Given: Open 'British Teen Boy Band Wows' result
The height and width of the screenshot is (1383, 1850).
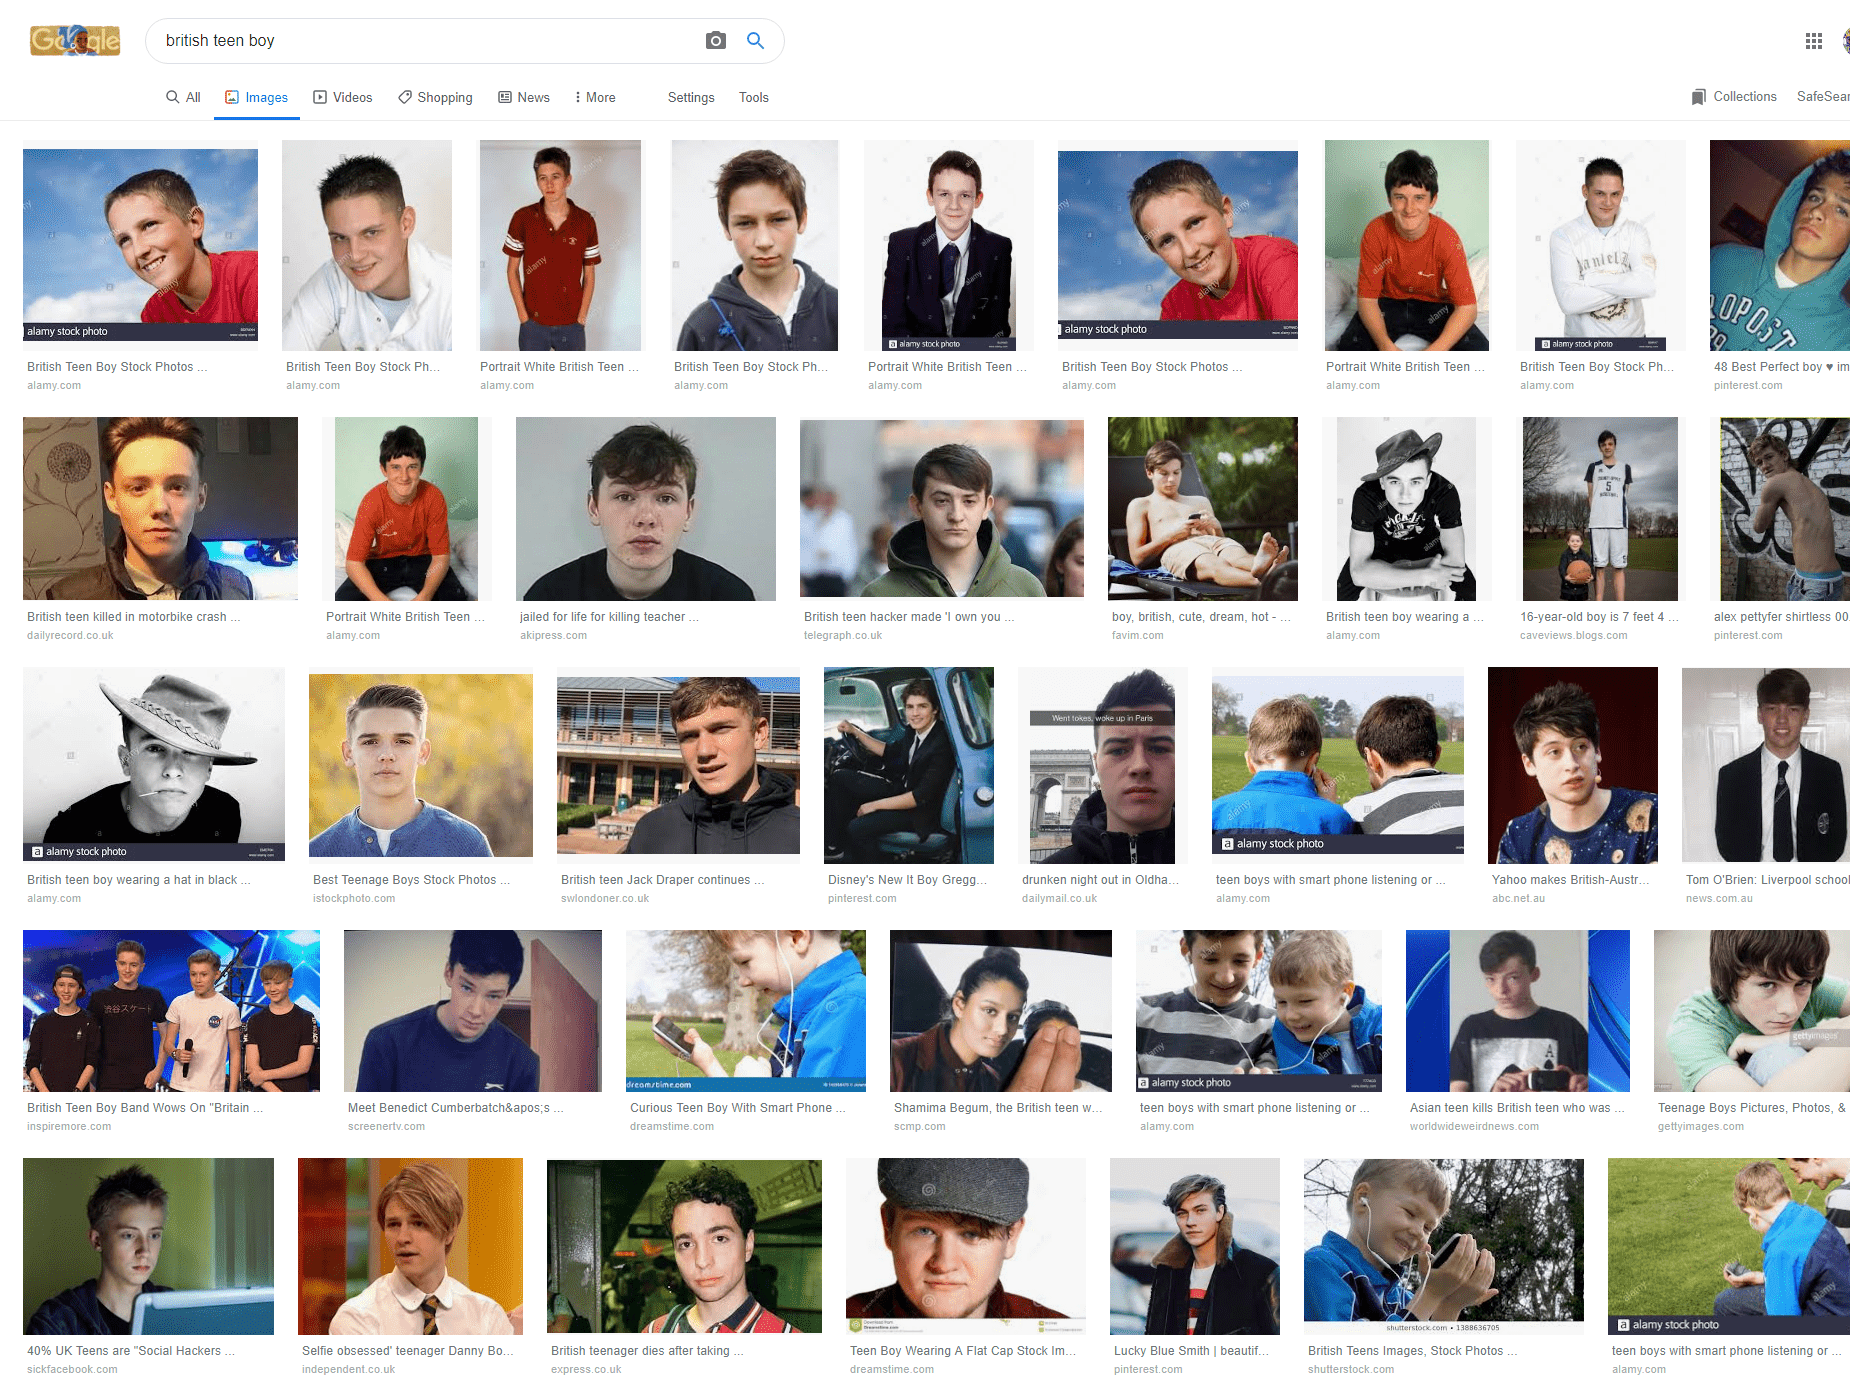Looking at the screenshot, I should click(x=145, y=1108).
